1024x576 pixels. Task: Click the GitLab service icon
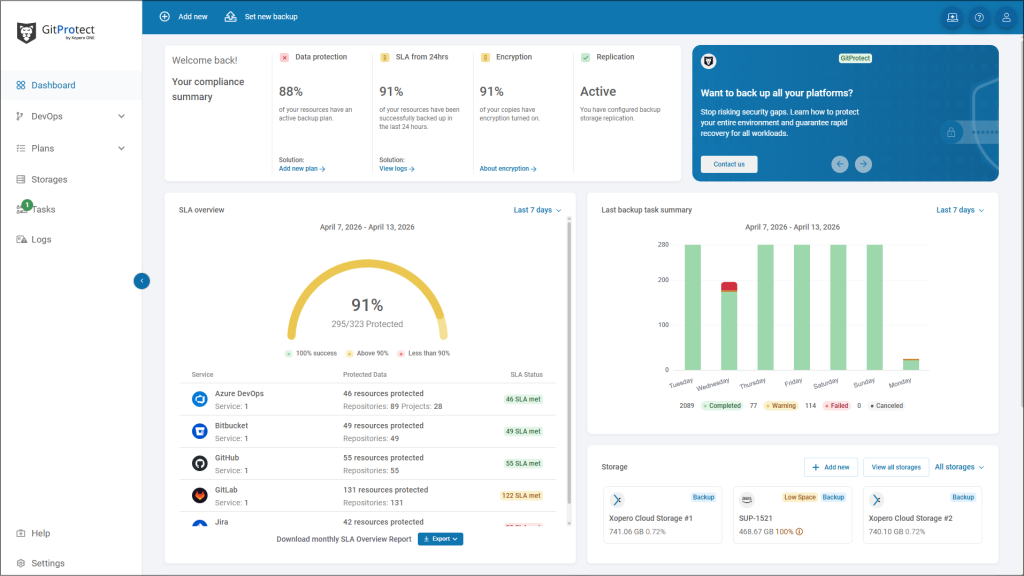pos(198,494)
